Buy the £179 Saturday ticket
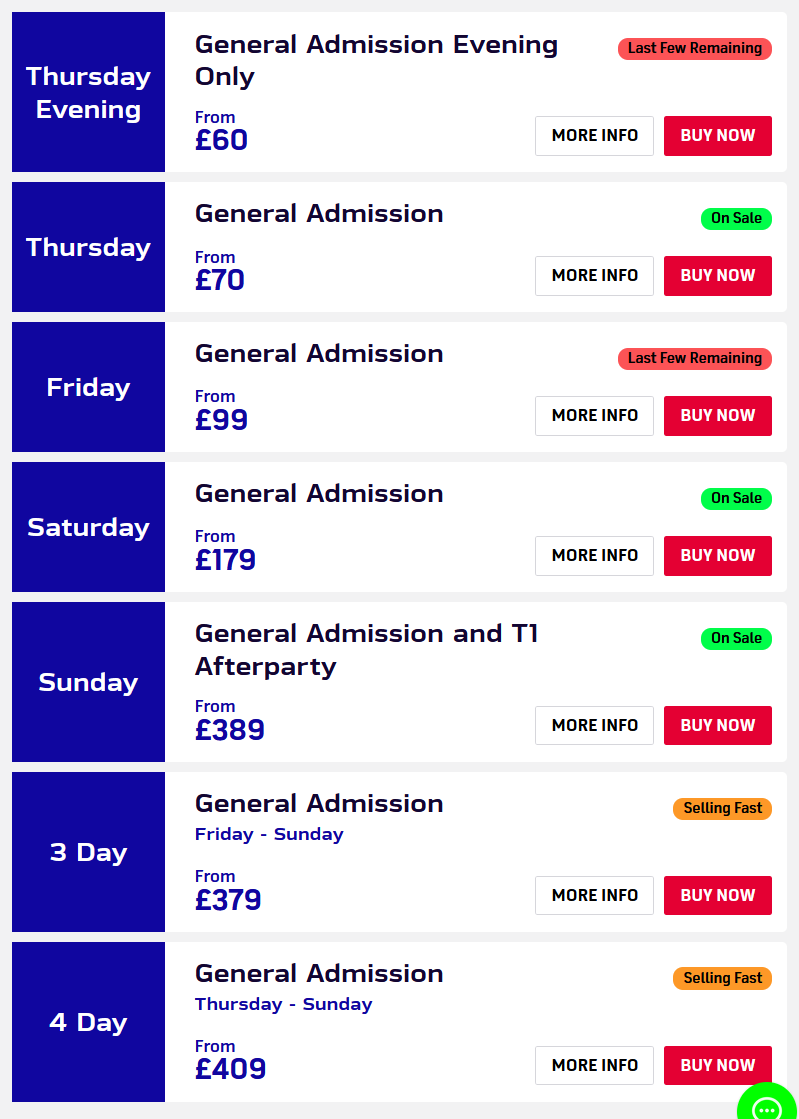This screenshot has height=1119, width=799. click(x=718, y=555)
